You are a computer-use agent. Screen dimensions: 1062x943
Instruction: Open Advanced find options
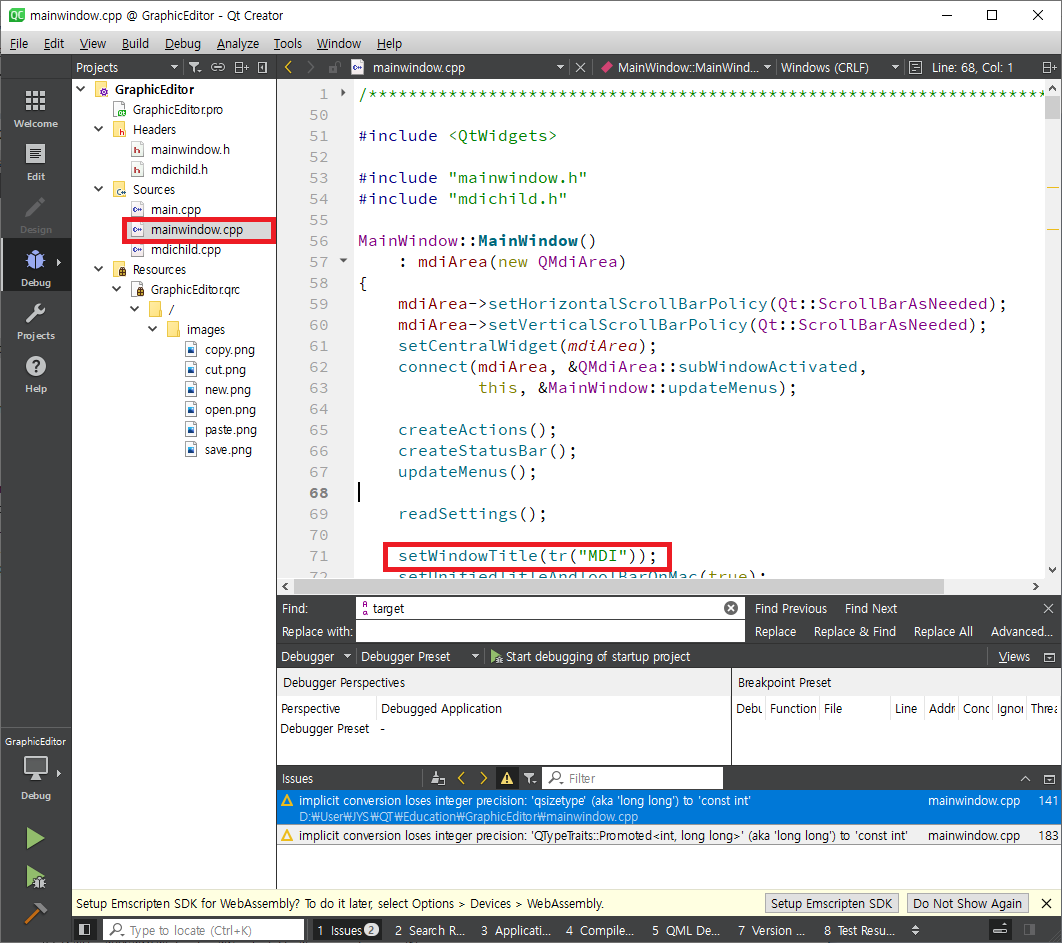(1021, 631)
